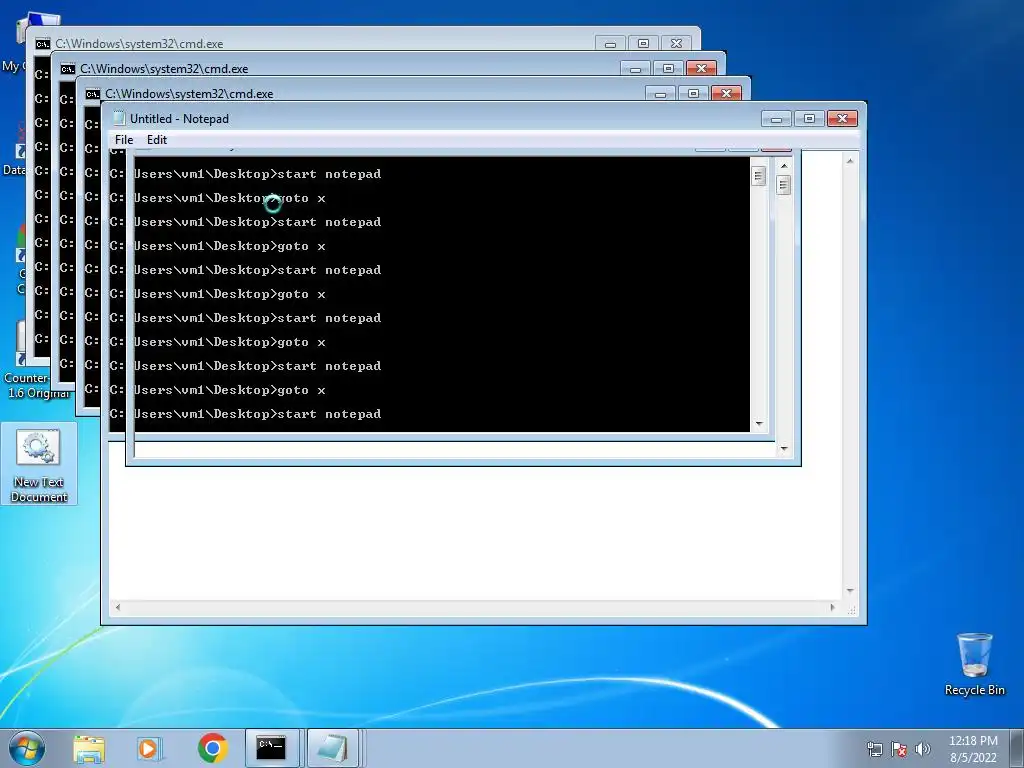Open the Recycle Bin desktop icon
The width and height of the screenshot is (1024, 768).
pos(974,664)
